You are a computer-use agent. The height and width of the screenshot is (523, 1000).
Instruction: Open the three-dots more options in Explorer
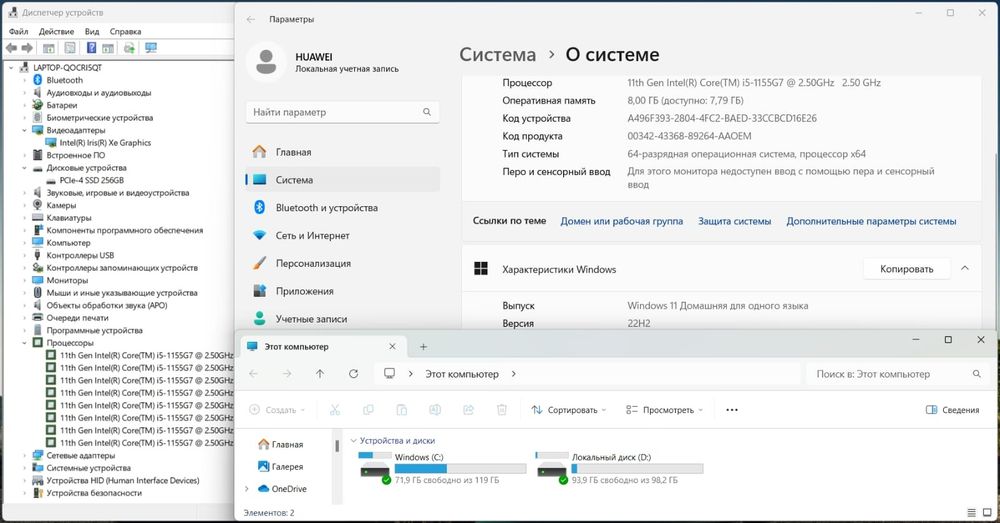pyautogui.click(x=732, y=410)
